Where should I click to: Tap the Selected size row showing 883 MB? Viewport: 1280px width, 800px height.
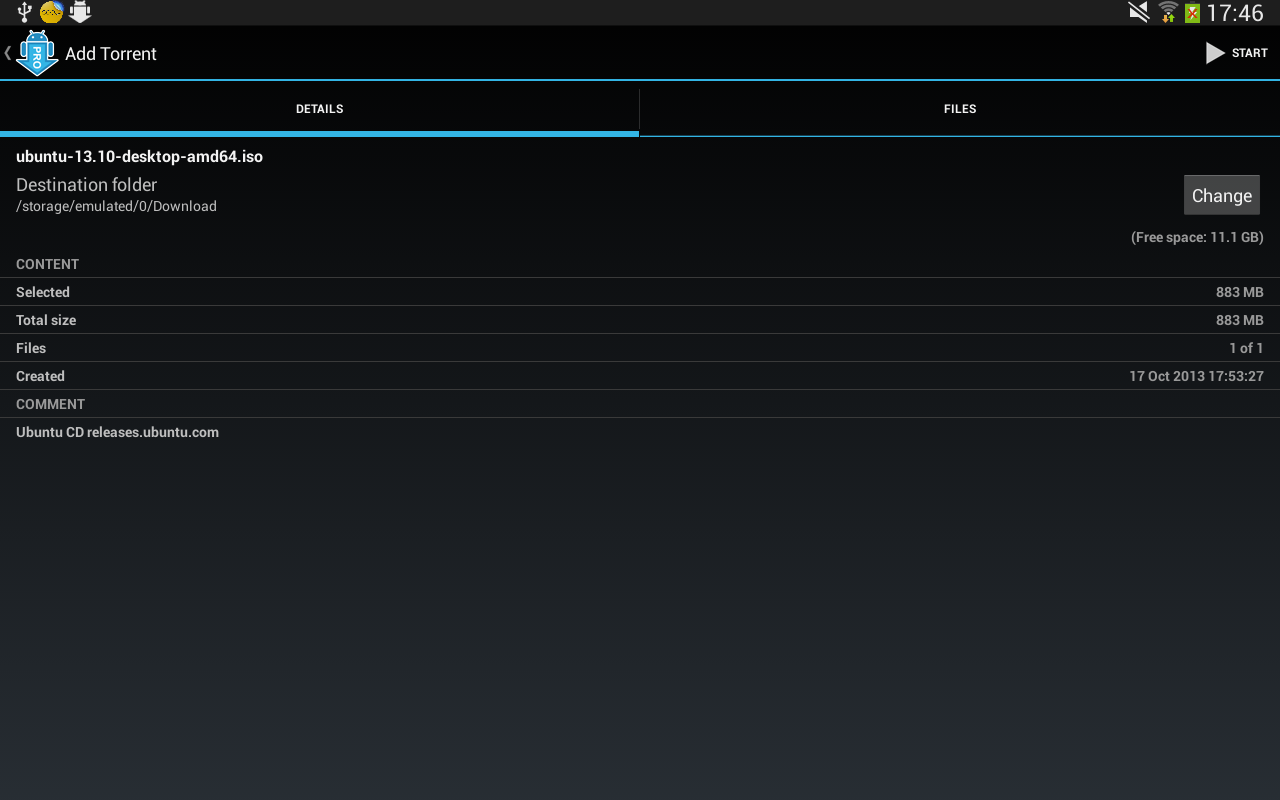tap(640, 292)
